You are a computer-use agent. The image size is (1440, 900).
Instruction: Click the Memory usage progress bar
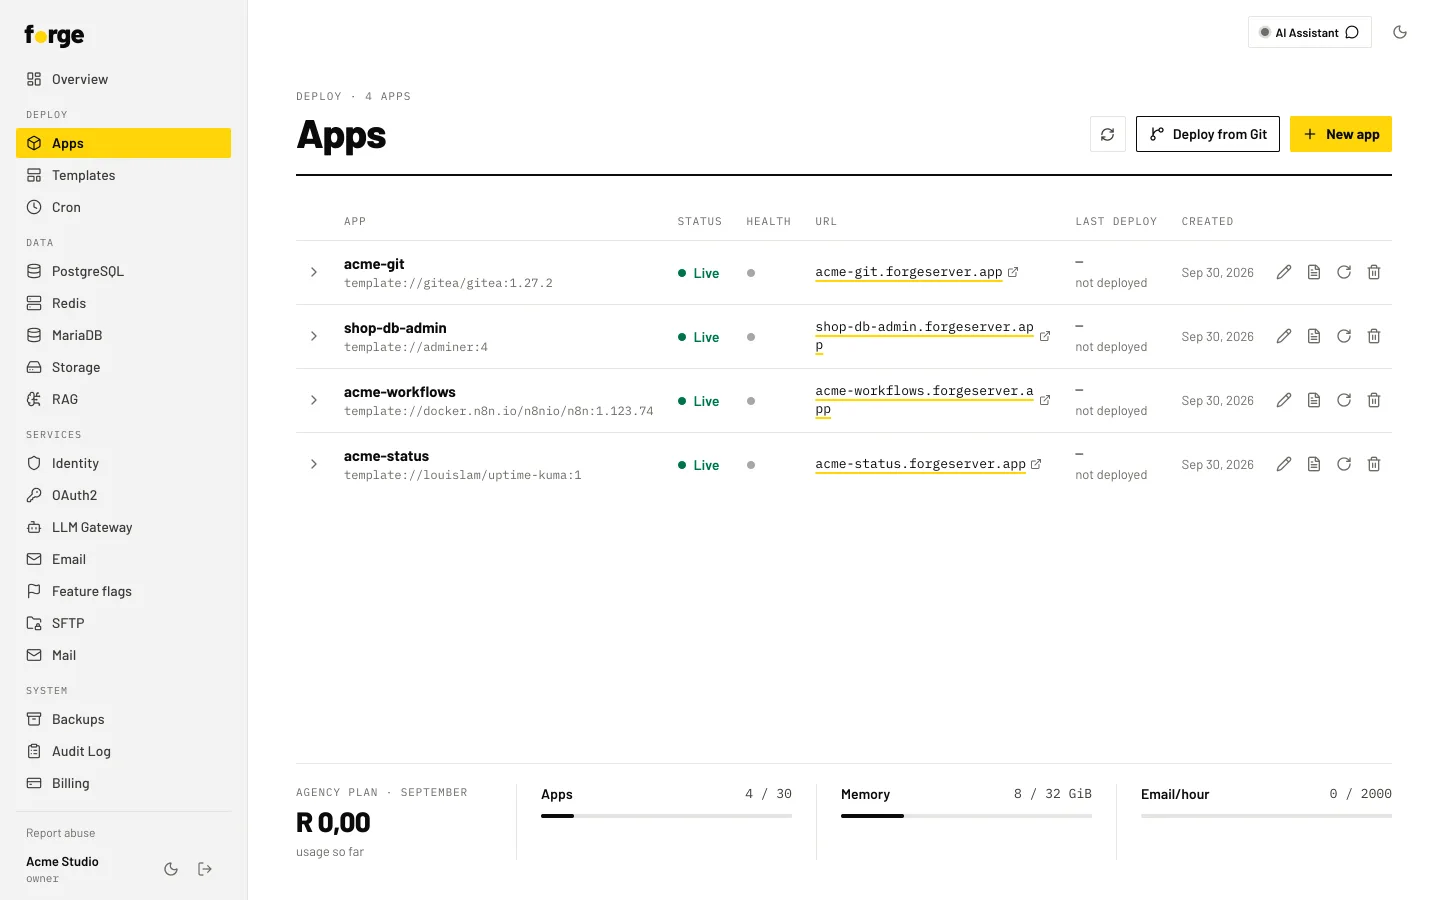coord(966,816)
